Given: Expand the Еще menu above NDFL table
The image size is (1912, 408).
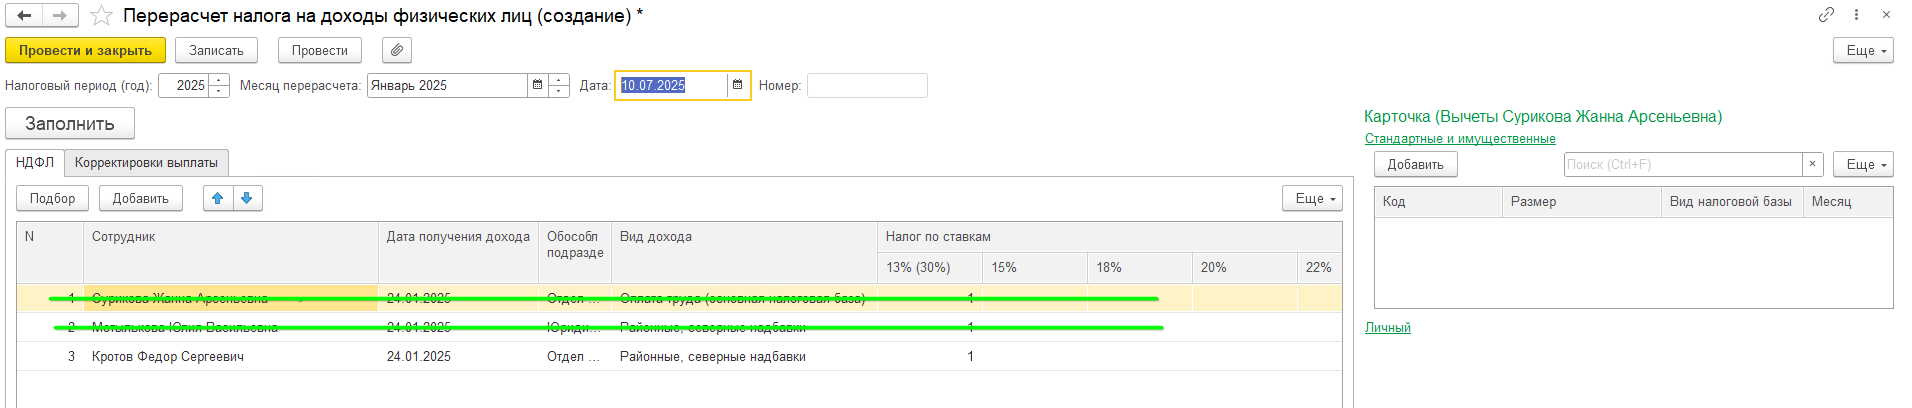Looking at the screenshot, I should (1312, 198).
